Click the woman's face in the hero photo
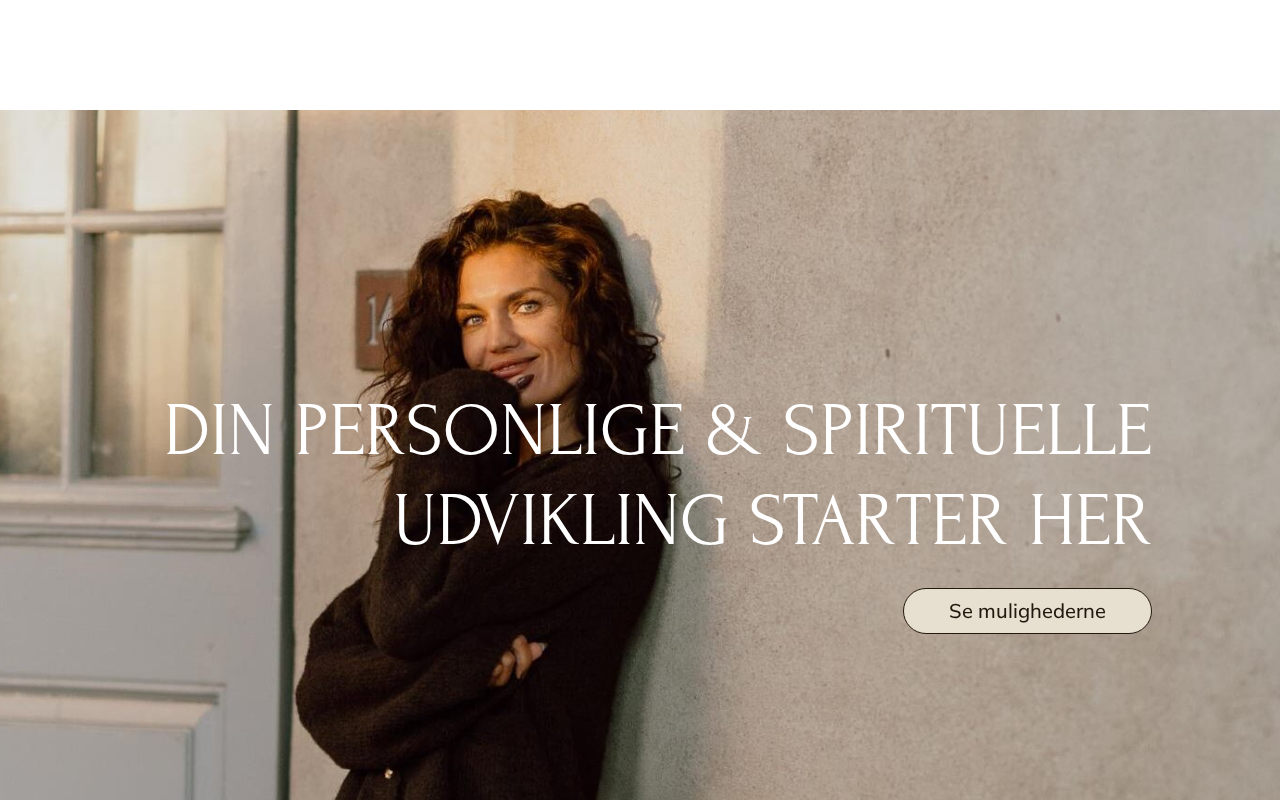Image resolution: width=1280 pixels, height=800 pixels. click(x=515, y=322)
